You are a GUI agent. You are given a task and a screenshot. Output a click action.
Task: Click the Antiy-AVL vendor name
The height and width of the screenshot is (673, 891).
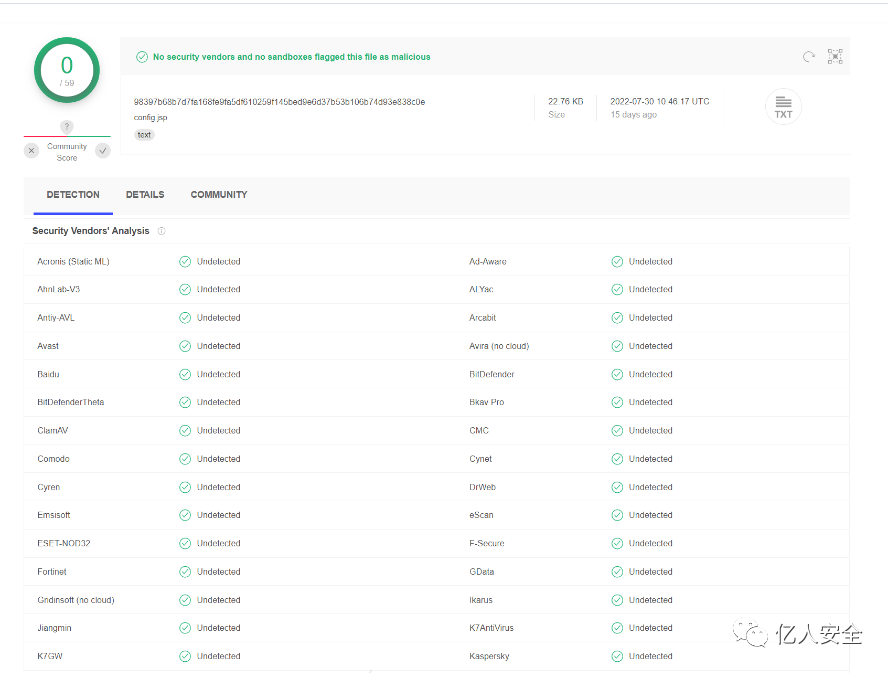56,318
